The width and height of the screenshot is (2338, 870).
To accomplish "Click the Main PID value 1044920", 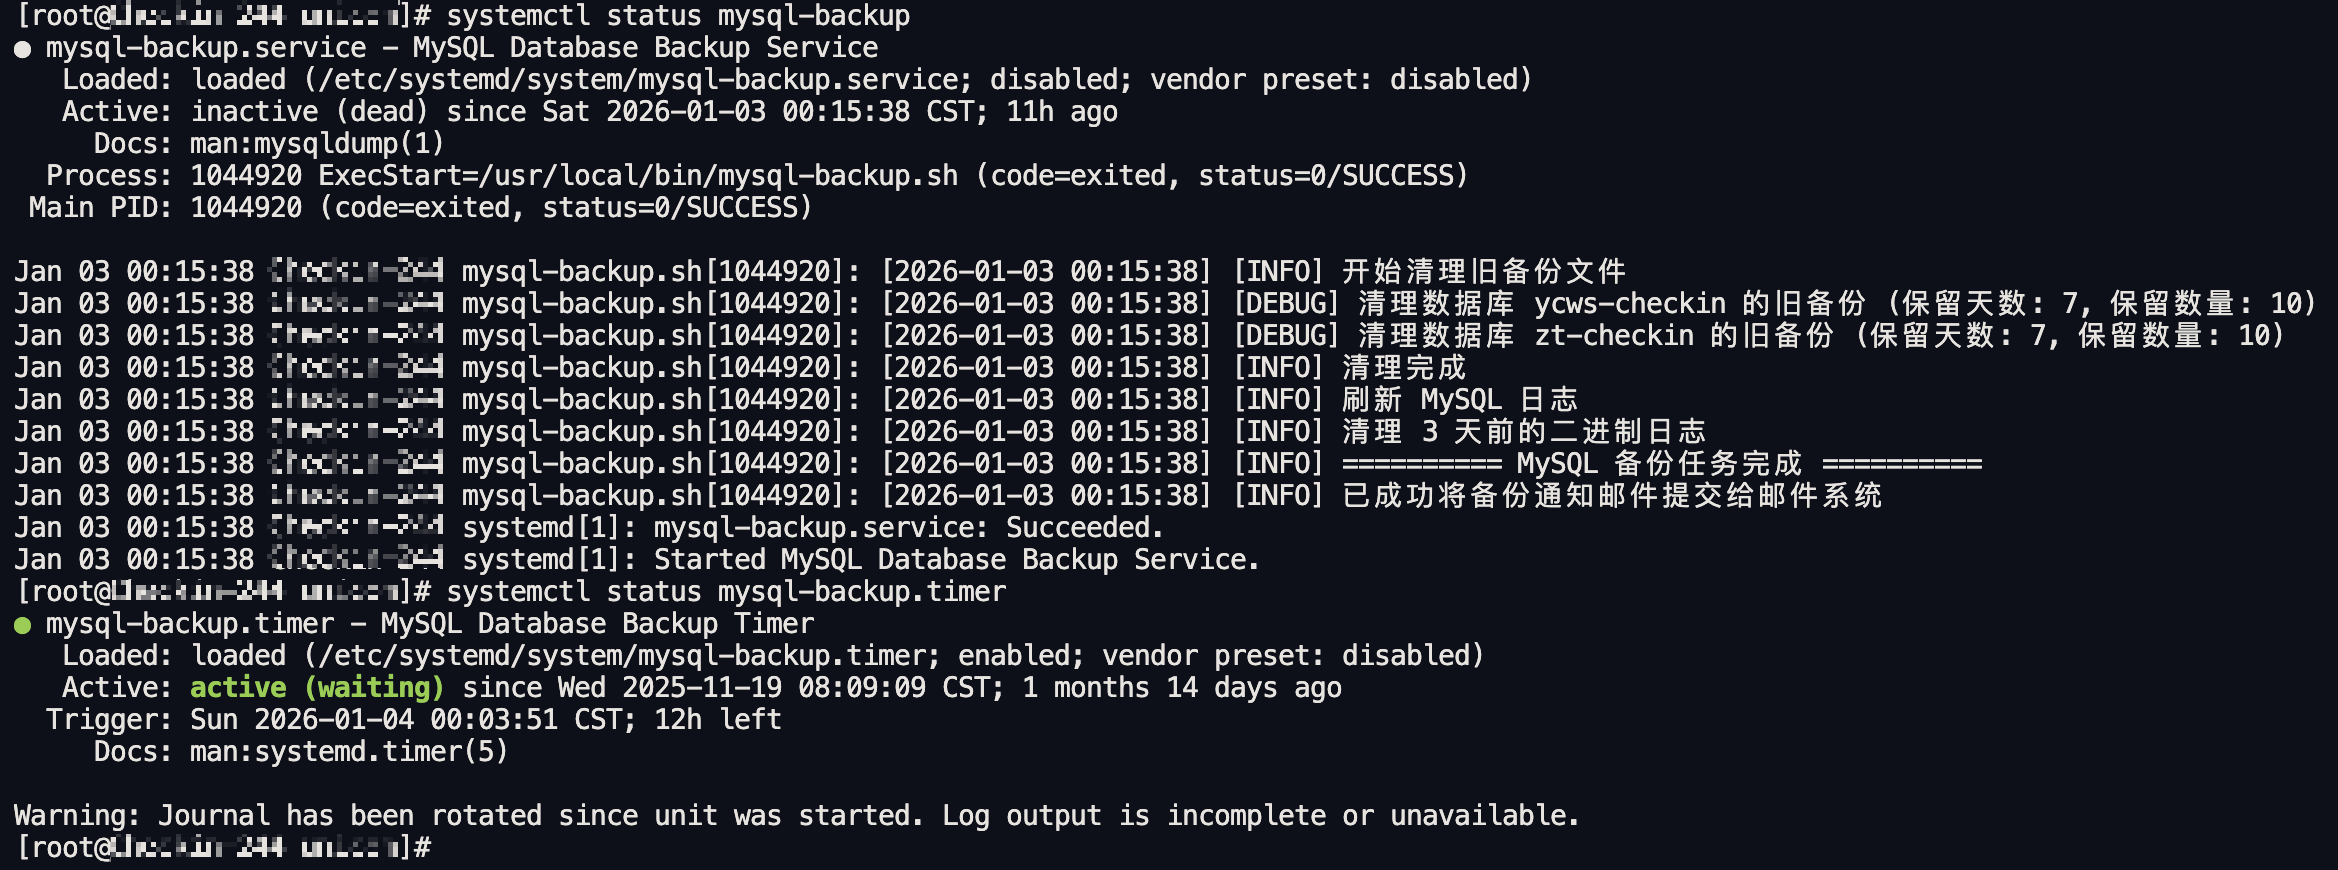I will tap(246, 208).
